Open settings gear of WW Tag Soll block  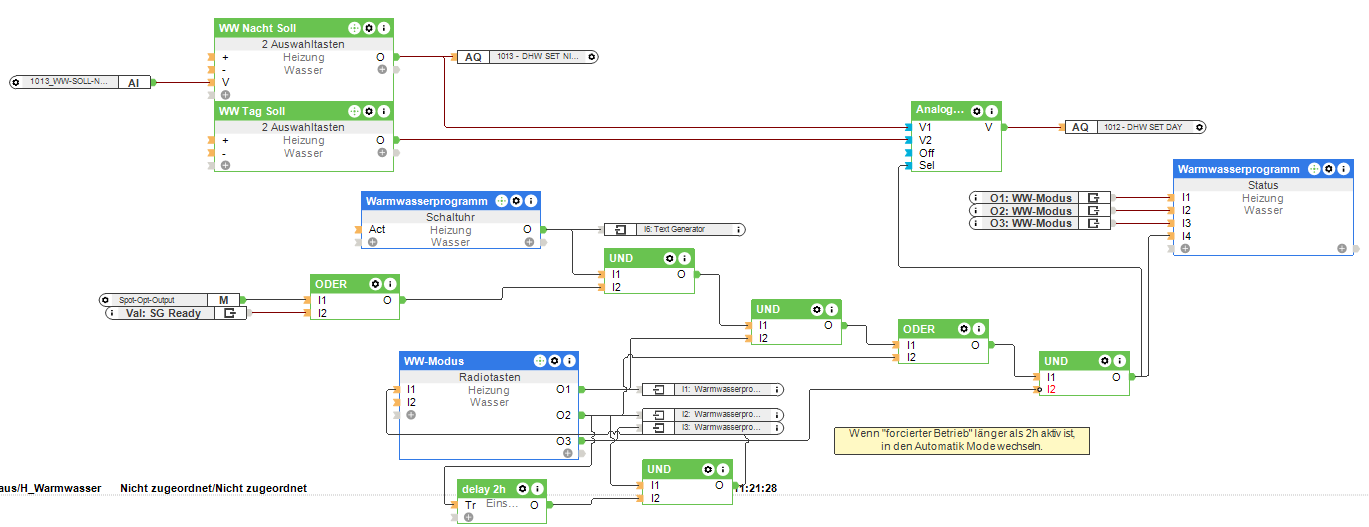369,111
